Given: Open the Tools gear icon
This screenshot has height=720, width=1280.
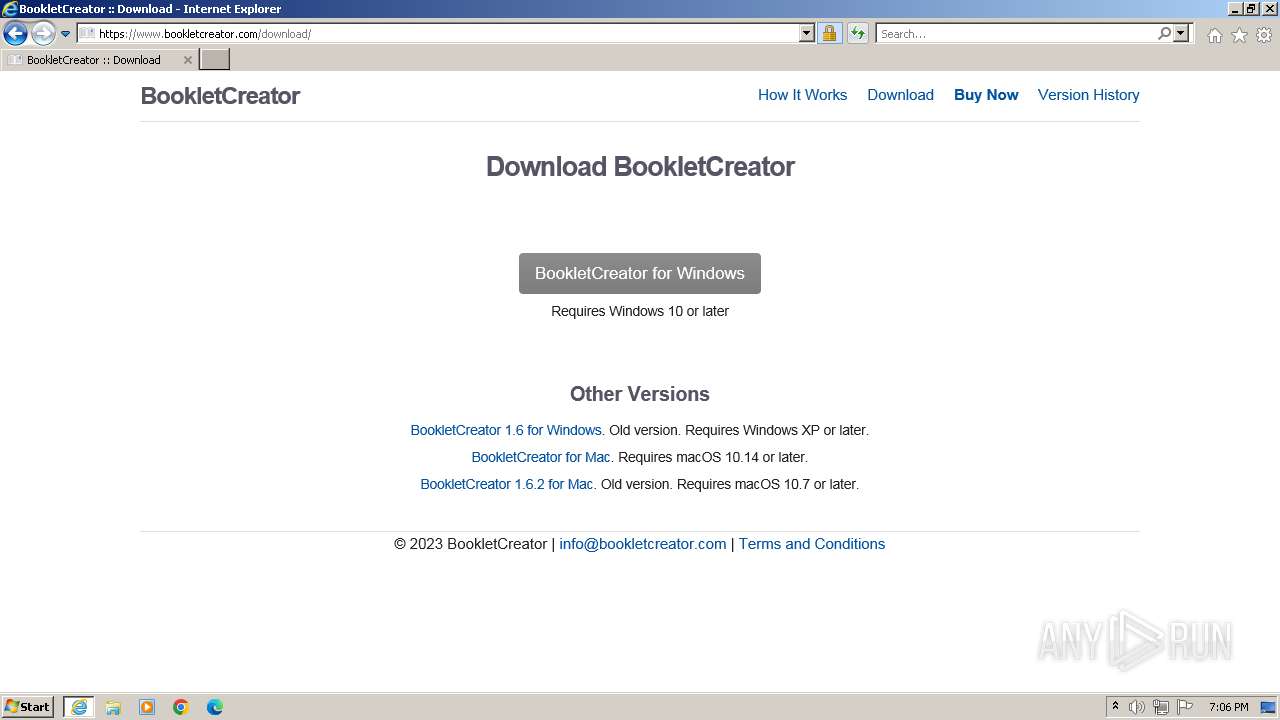Looking at the screenshot, I should click(1264, 35).
